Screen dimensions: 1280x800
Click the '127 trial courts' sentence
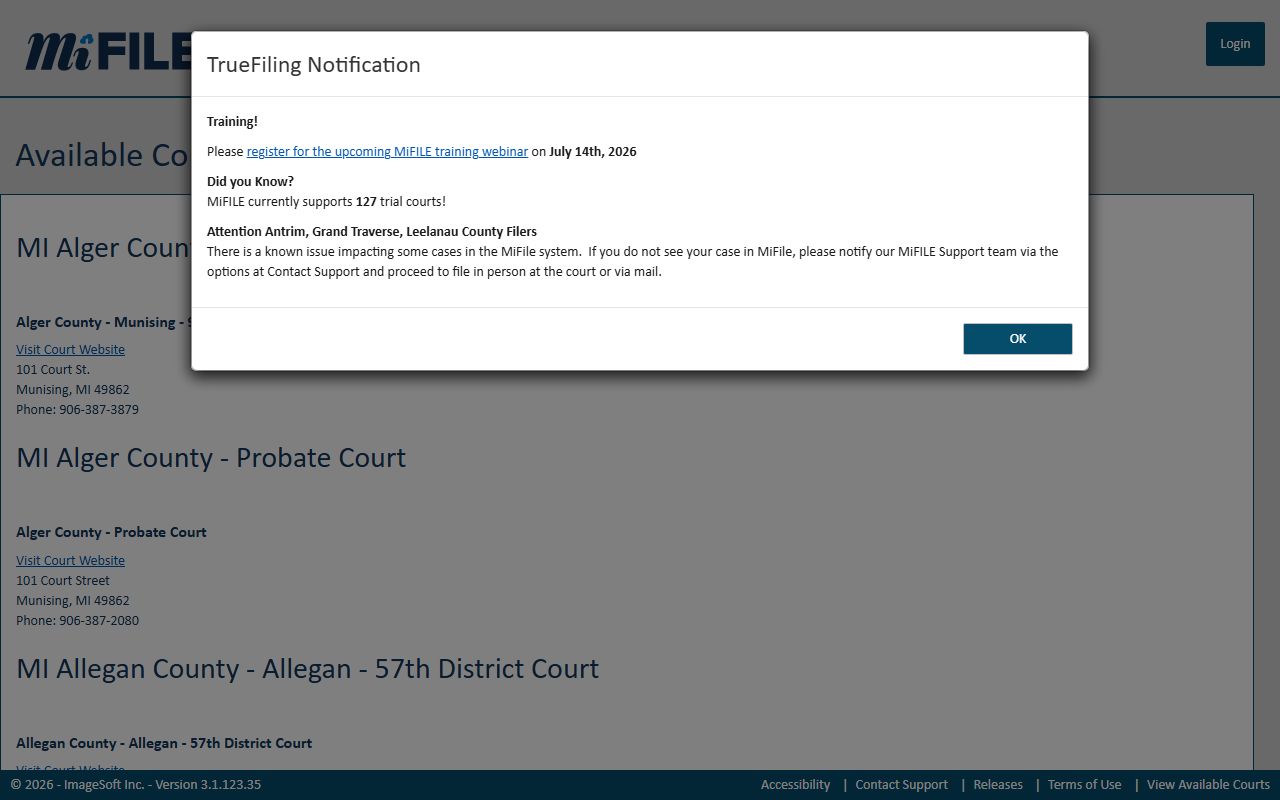(326, 202)
